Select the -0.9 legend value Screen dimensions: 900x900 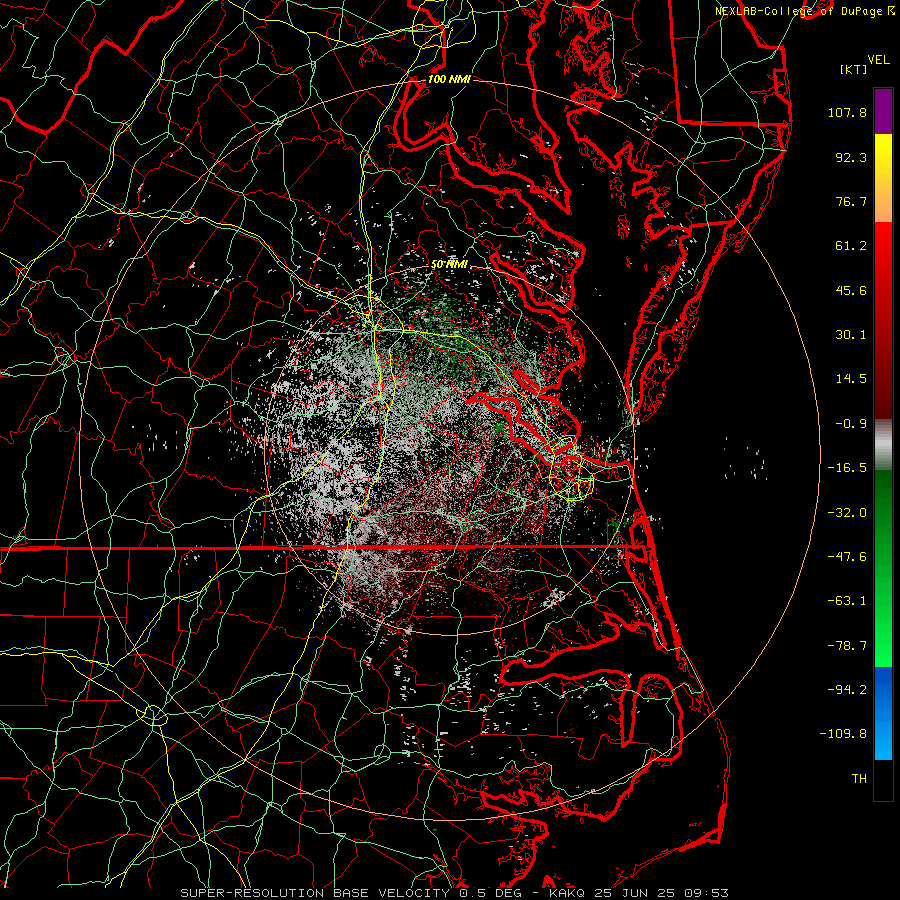[851, 424]
